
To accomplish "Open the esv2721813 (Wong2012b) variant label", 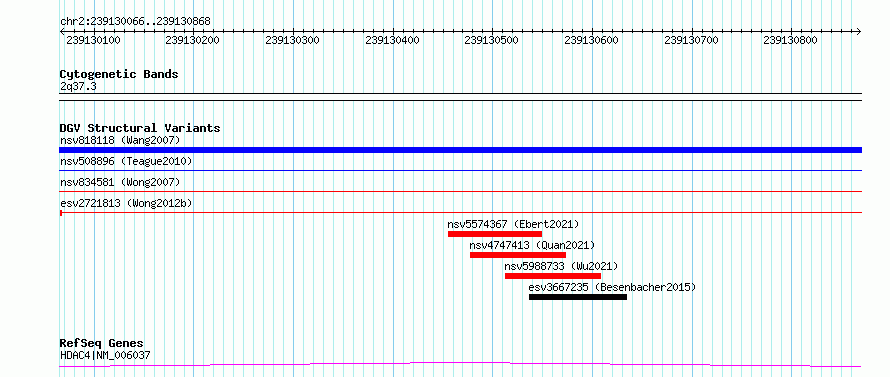I will (126, 203).
